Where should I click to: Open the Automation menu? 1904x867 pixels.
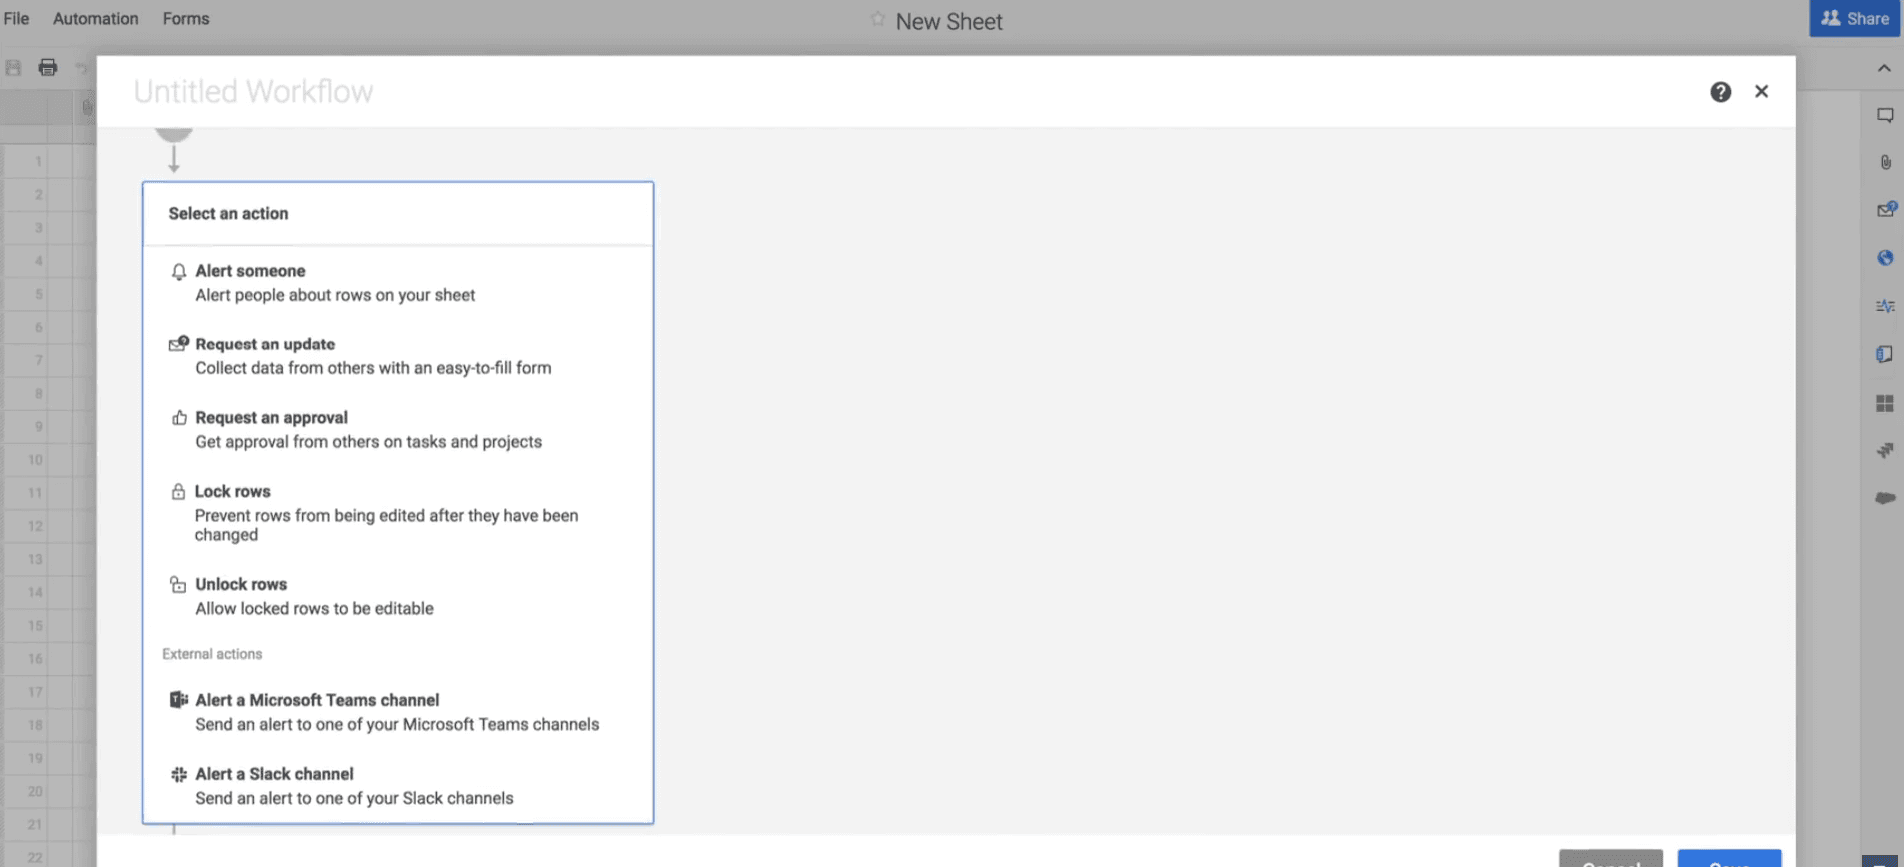(x=96, y=19)
